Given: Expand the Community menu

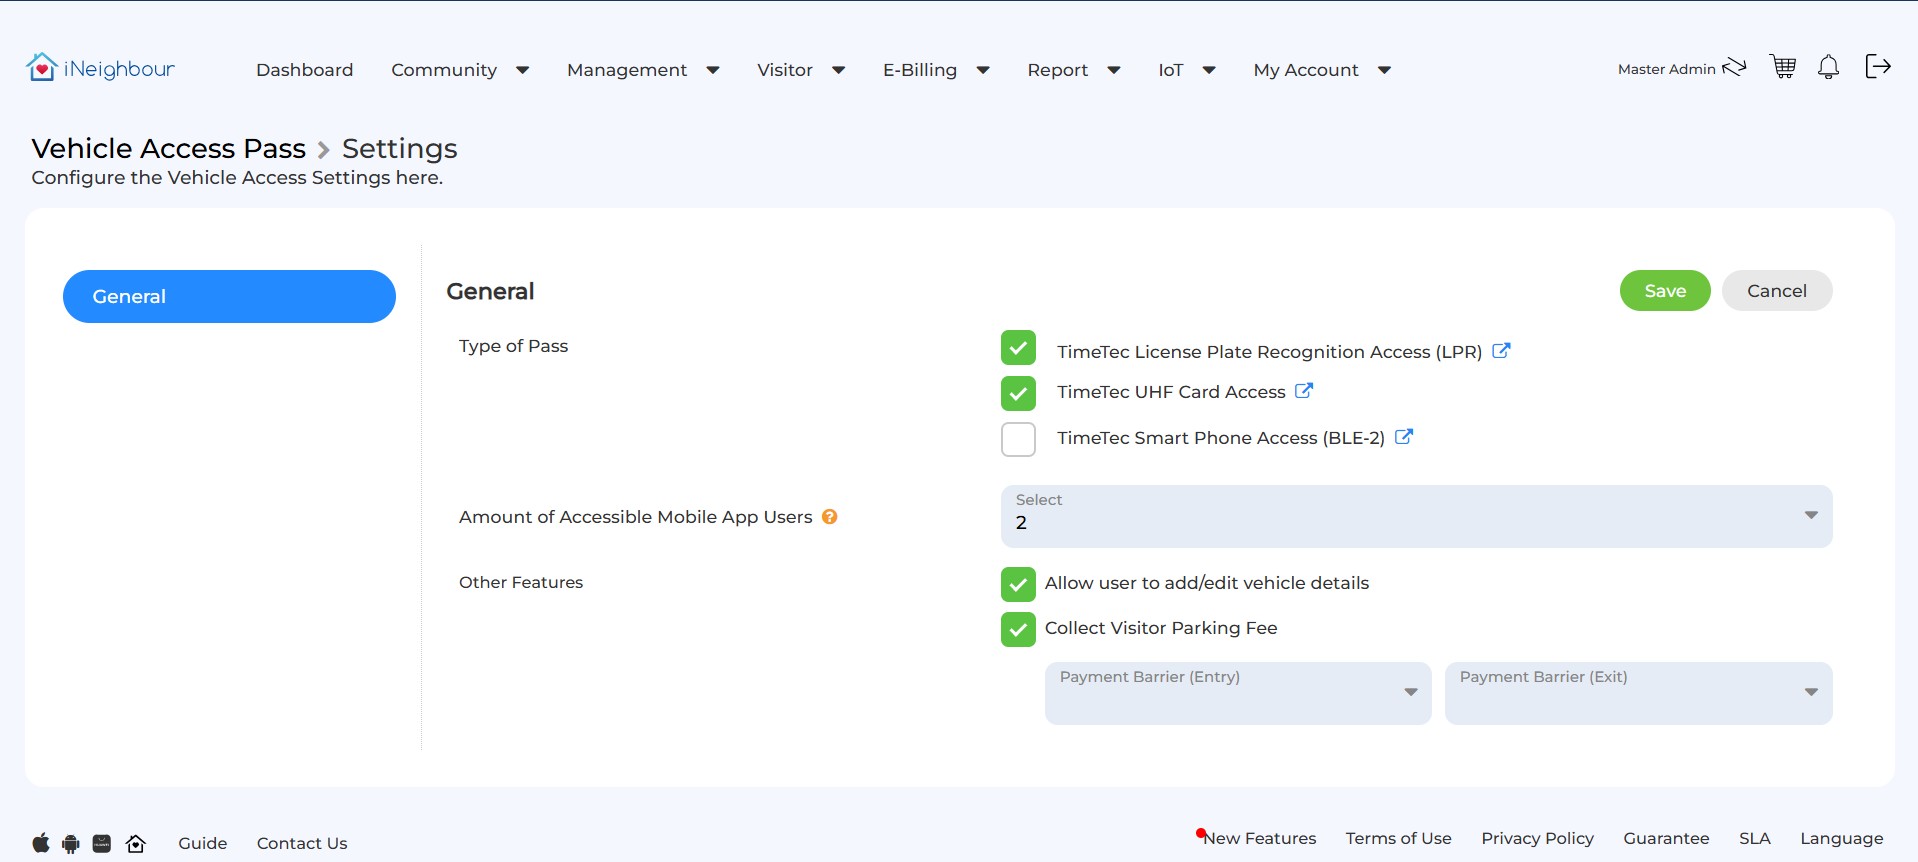Looking at the screenshot, I should [x=460, y=70].
